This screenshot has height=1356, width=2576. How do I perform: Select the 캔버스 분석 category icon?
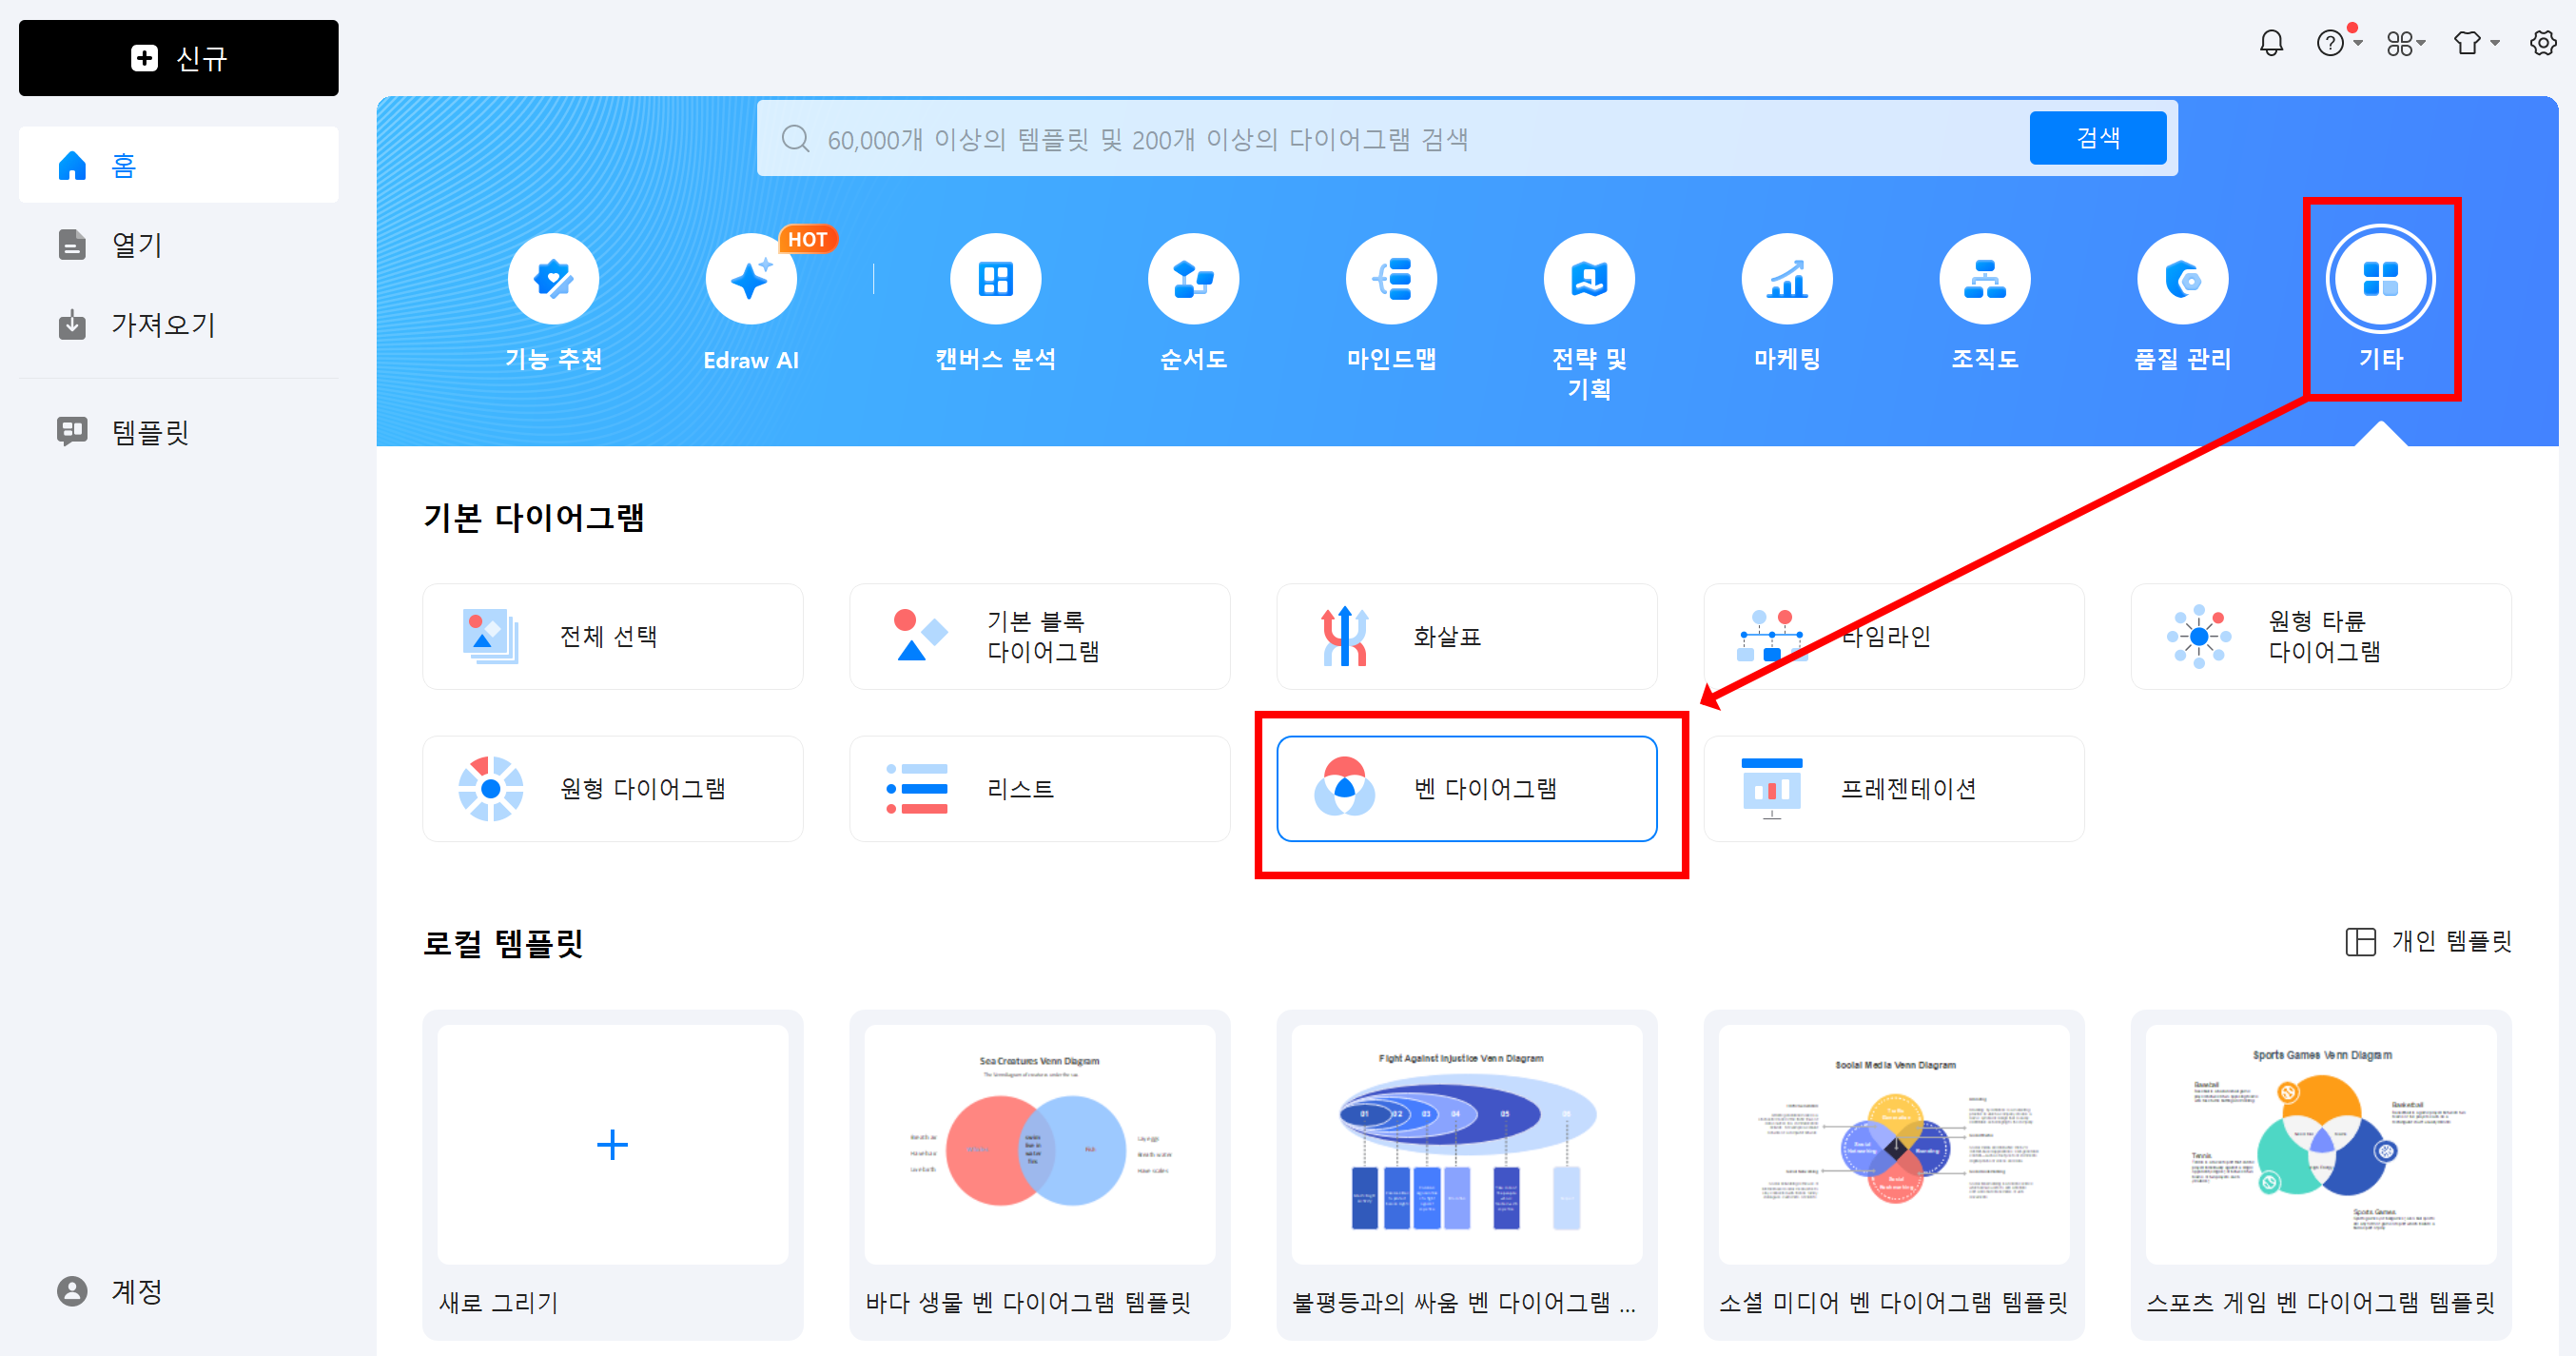(x=995, y=279)
